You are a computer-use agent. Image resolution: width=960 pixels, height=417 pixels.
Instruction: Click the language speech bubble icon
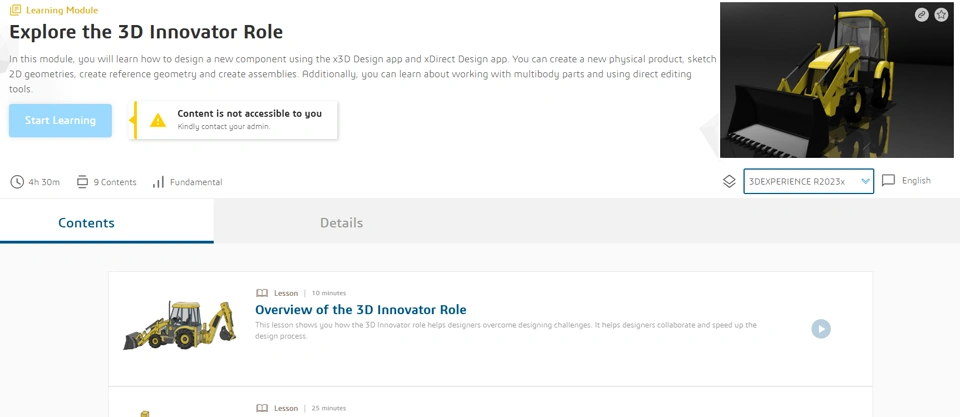(x=888, y=181)
